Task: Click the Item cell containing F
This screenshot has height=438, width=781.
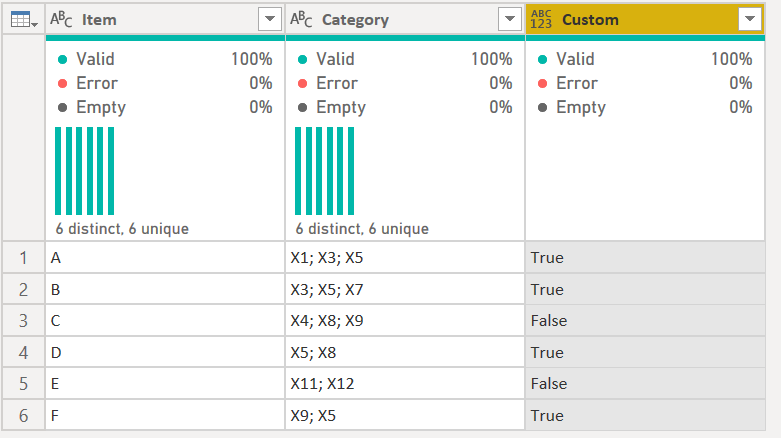Action: [165, 415]
